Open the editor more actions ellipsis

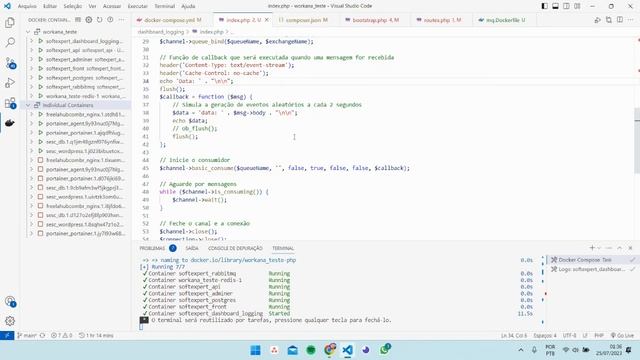pyautogui.click(x=631, y=20)
